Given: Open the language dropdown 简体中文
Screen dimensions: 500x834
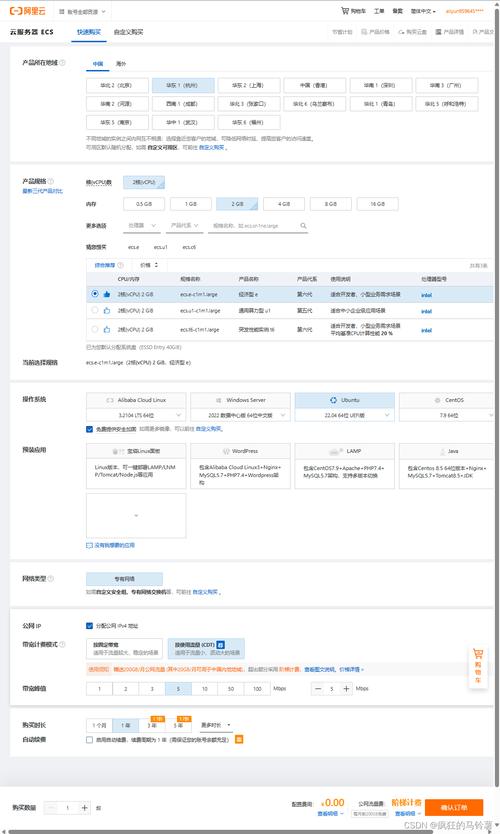Looking at the screenshot, I should [x=423, y=11].
